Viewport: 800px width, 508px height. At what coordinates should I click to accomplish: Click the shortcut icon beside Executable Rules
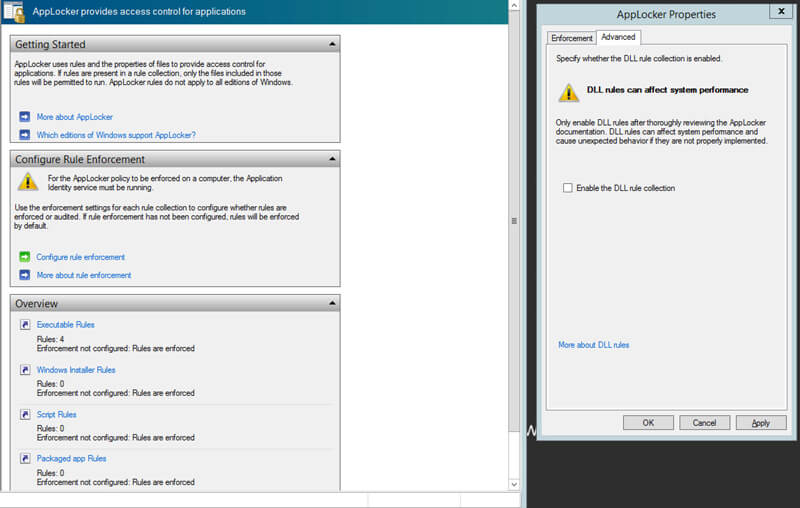coord(25,324)
